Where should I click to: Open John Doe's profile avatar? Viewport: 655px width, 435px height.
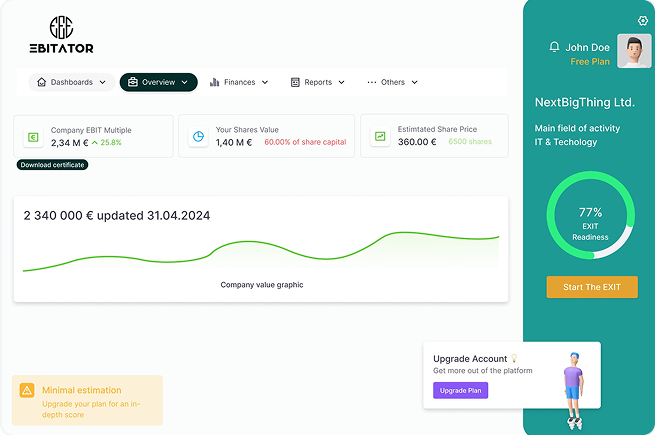pos(634,51)
